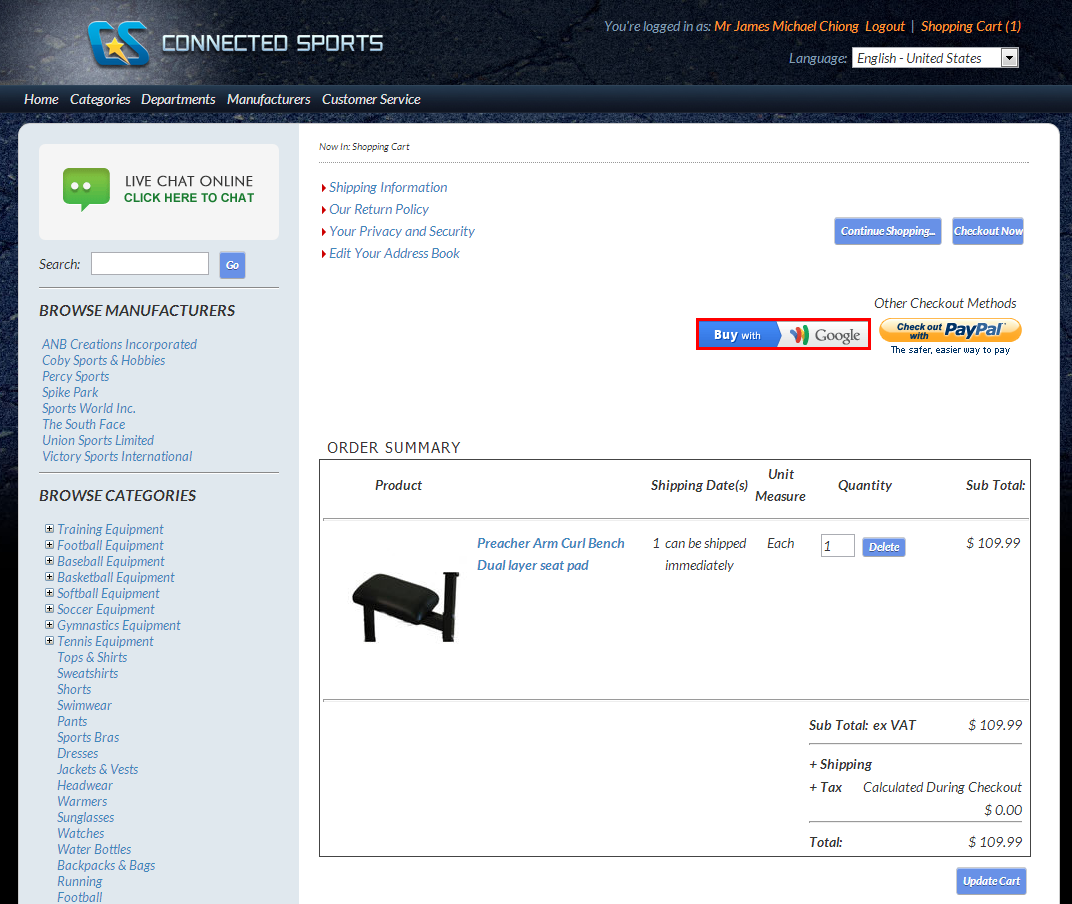Open Percy Sports manufacturer
This screenshot has height=904, width=1072.
[75, 376]
